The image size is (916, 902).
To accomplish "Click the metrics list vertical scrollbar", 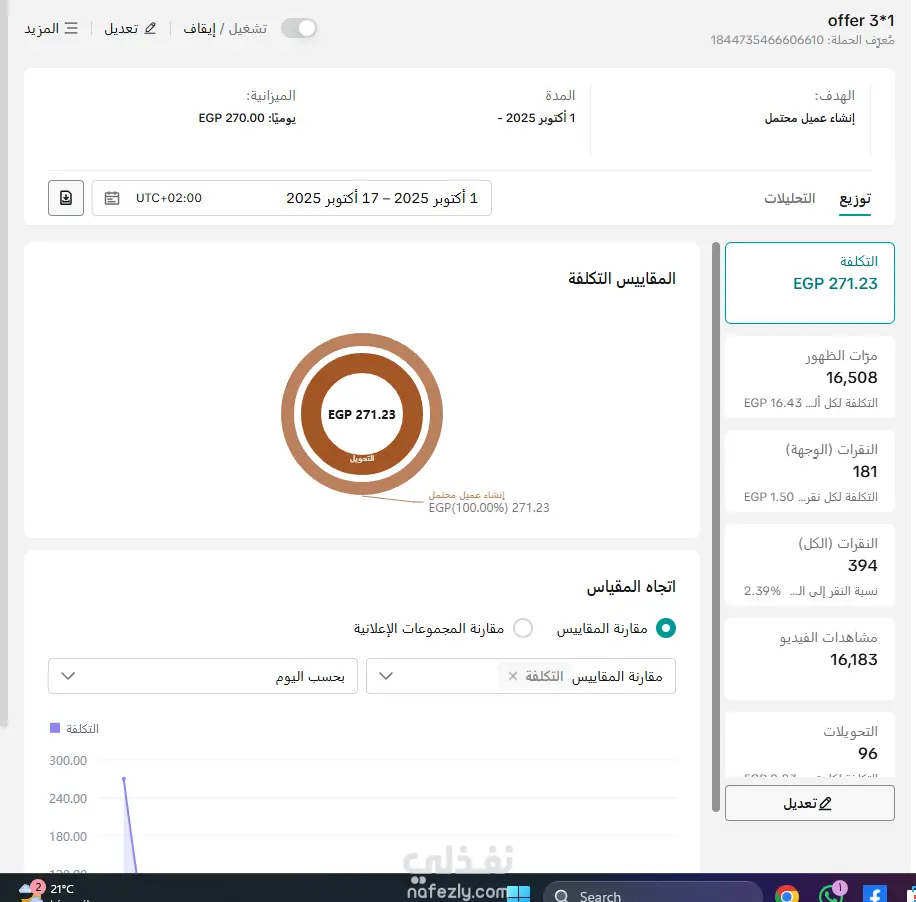I will [x=716, y=527].
